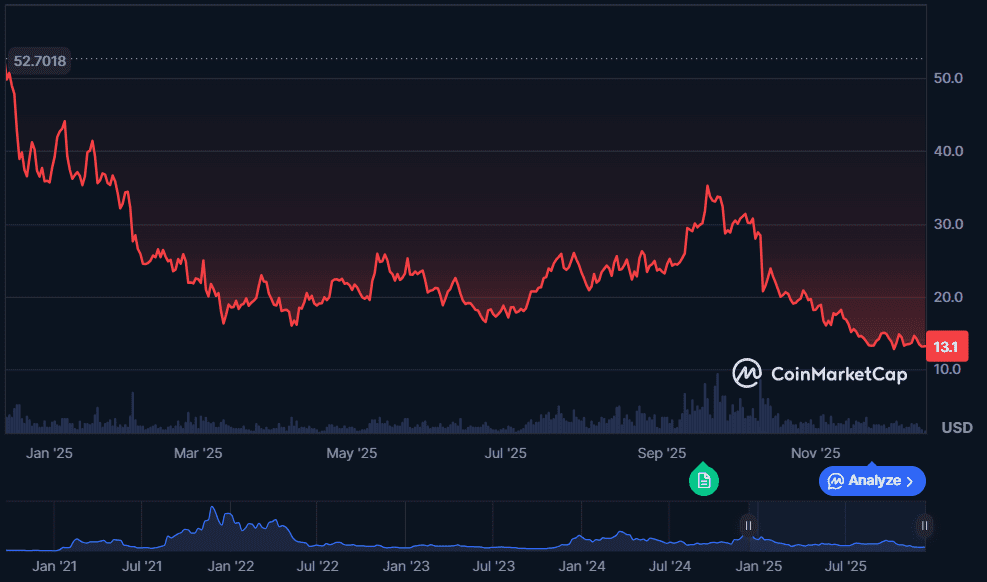987x582 pixels.
Task: Select Jan '24 on the overview timeline
Action: (x=582, y=566)
